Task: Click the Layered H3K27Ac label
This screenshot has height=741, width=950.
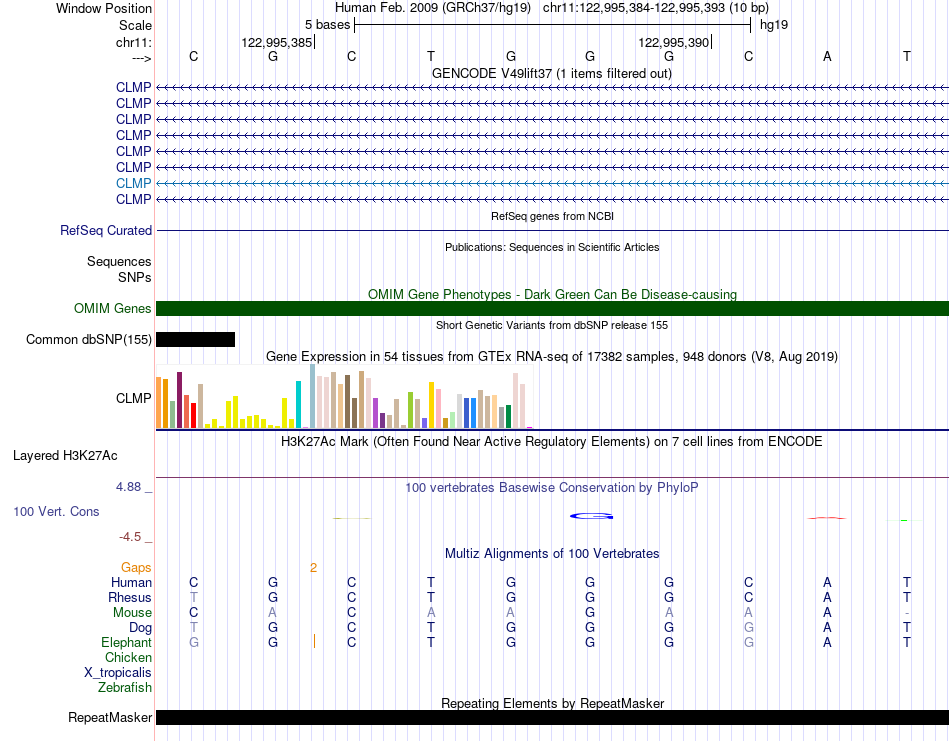Action: click(x=65, y=456)
